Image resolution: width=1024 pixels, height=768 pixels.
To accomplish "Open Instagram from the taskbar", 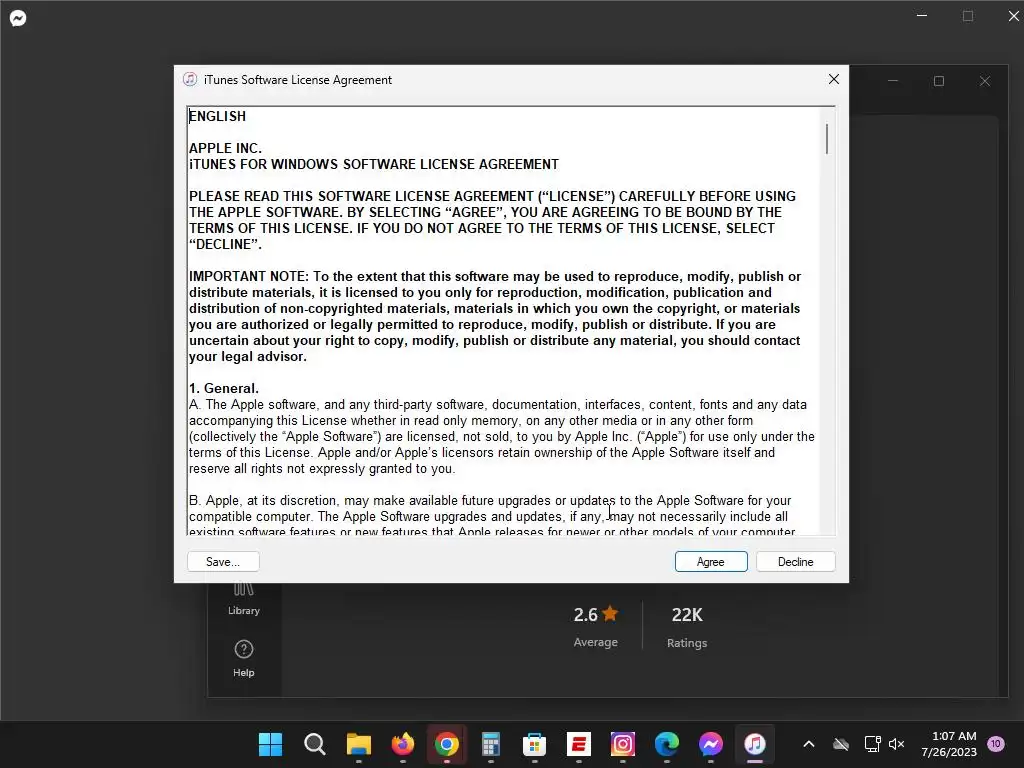I will [x=622, y=744].
